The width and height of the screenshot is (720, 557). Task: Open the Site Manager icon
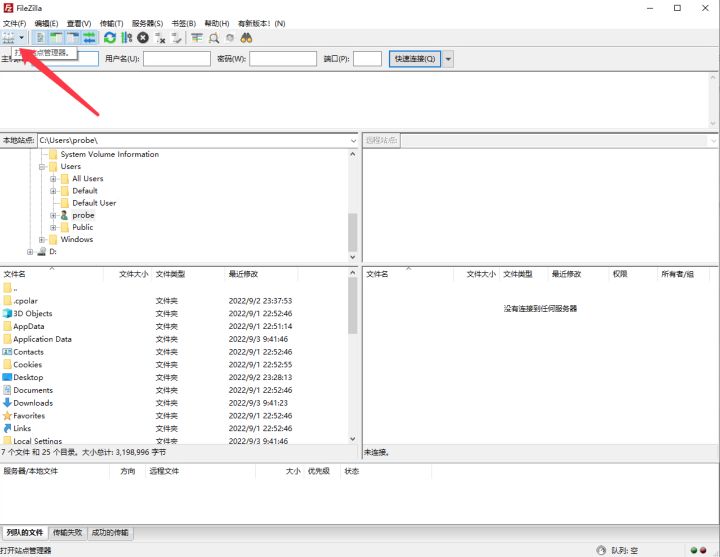(9, 37)
